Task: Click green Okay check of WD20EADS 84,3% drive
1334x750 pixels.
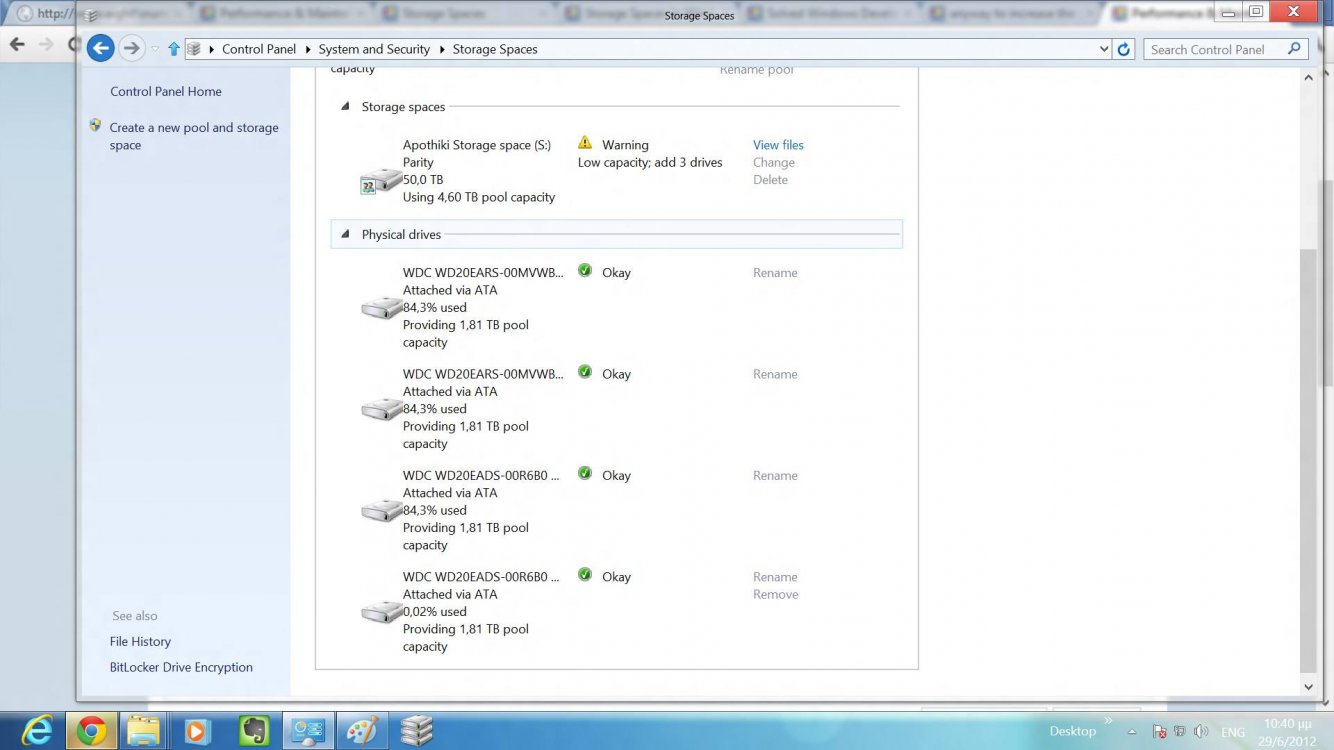Action: [585, 473]
